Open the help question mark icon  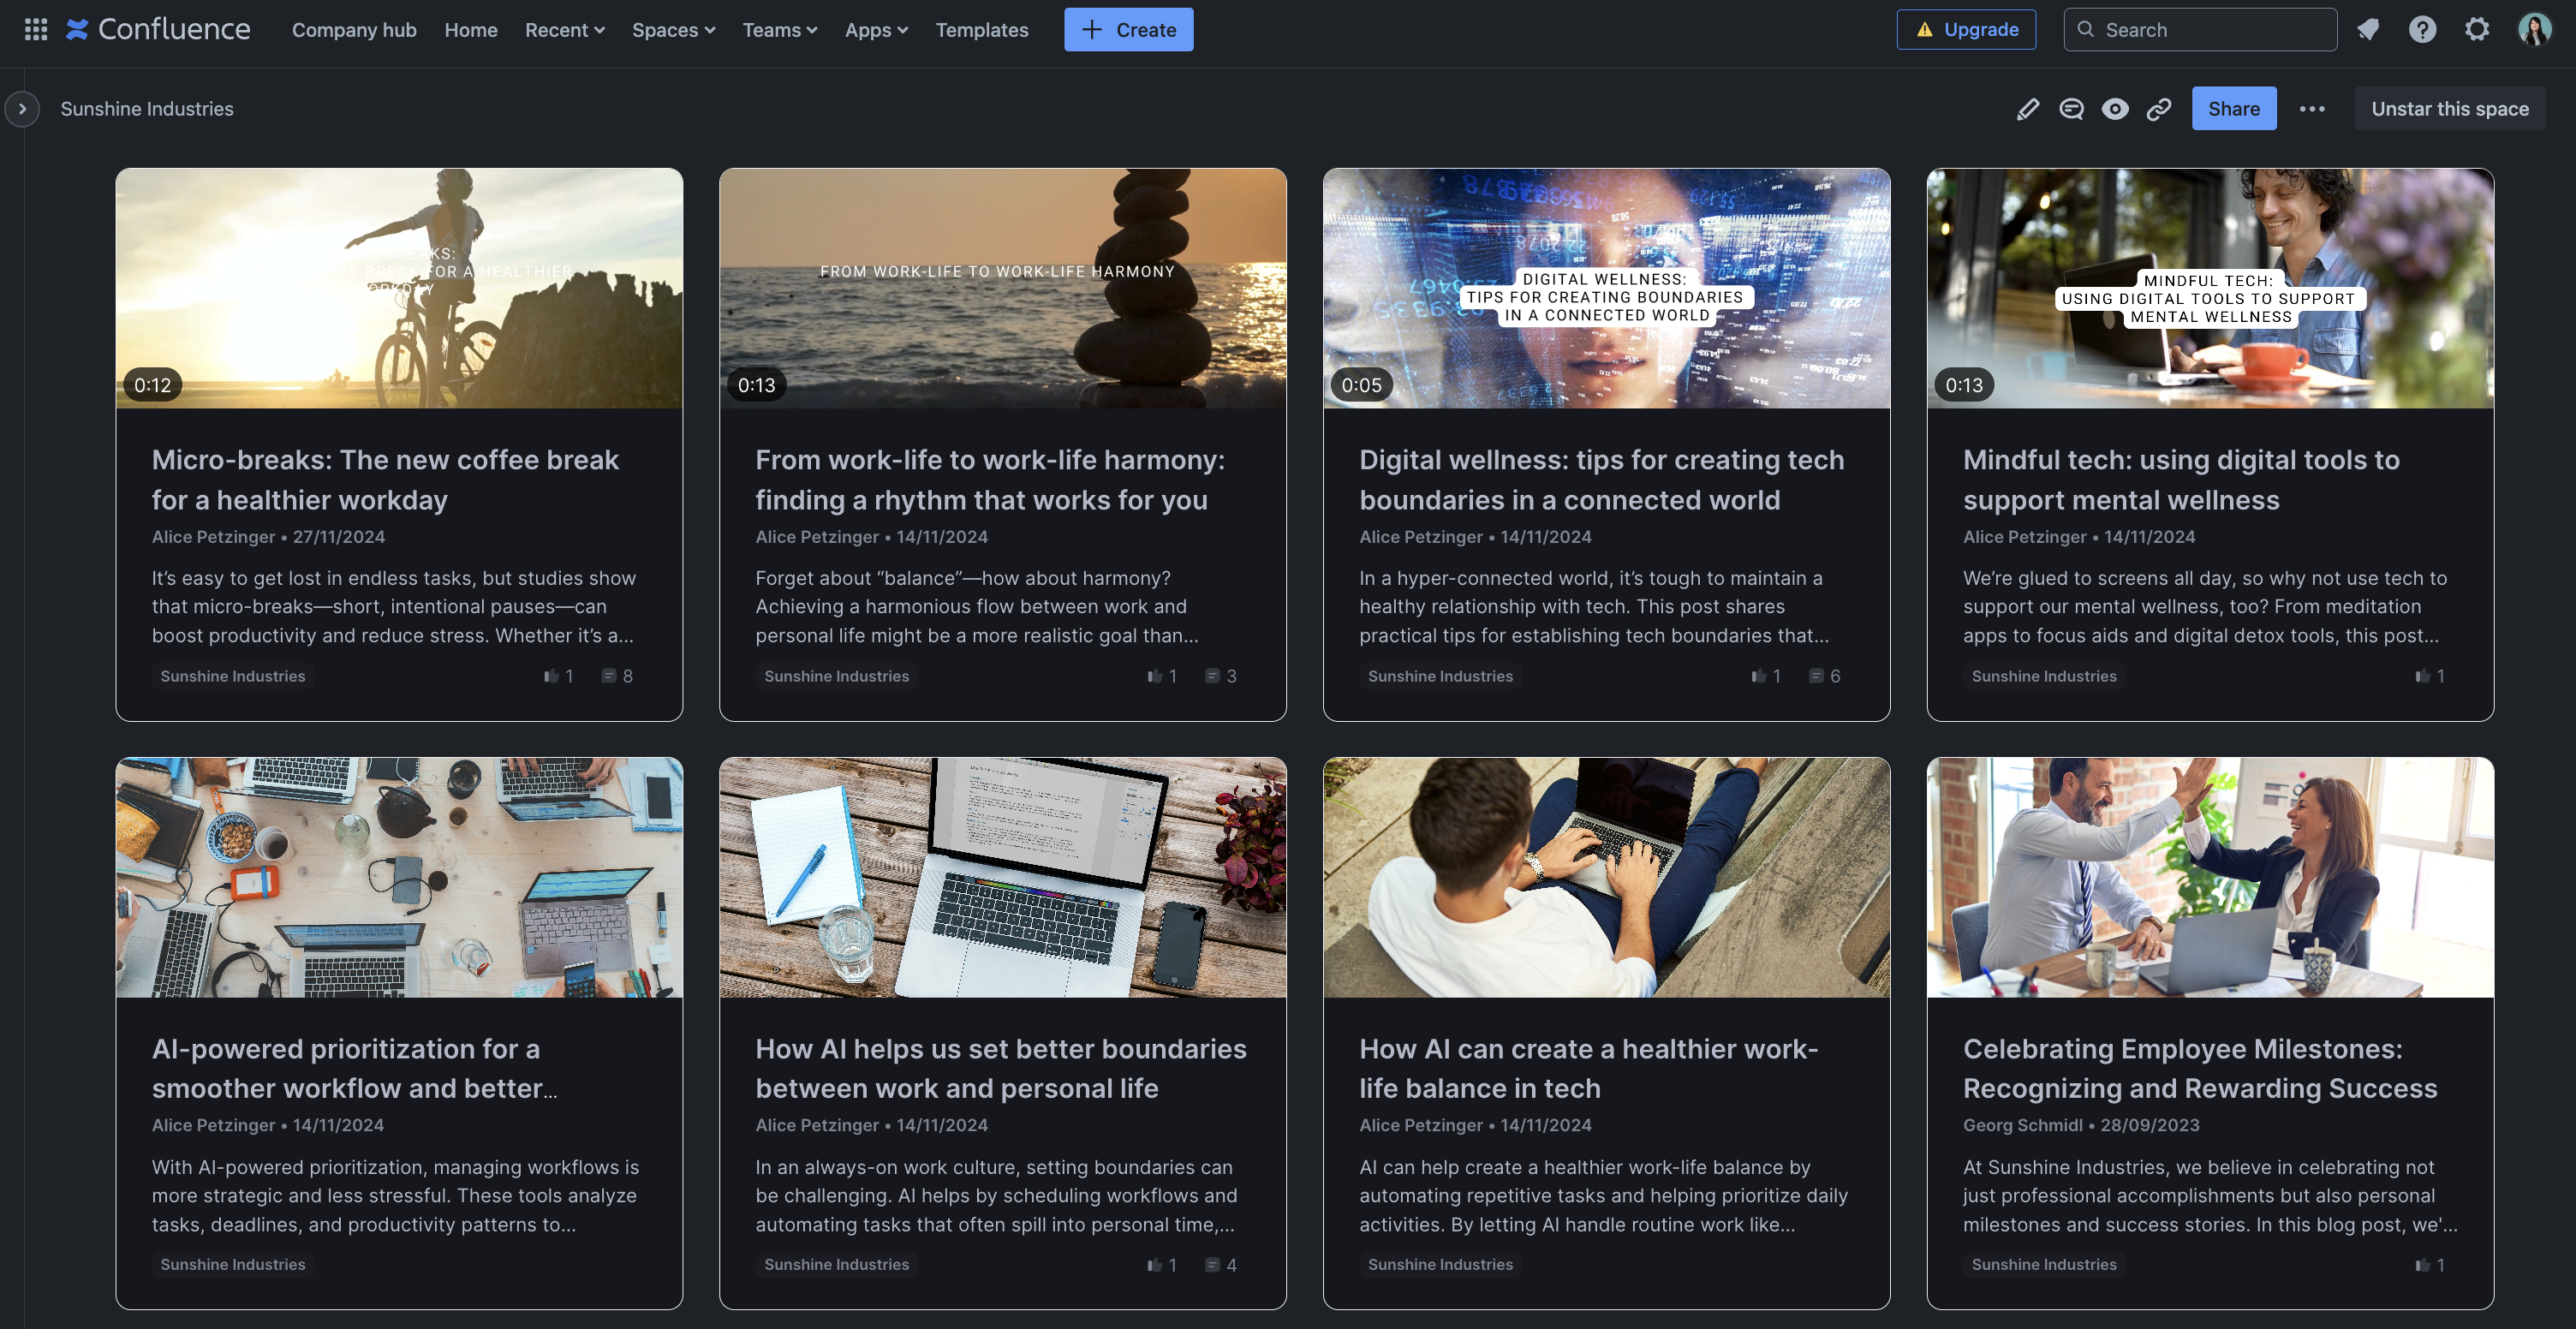pos(2422,29)
